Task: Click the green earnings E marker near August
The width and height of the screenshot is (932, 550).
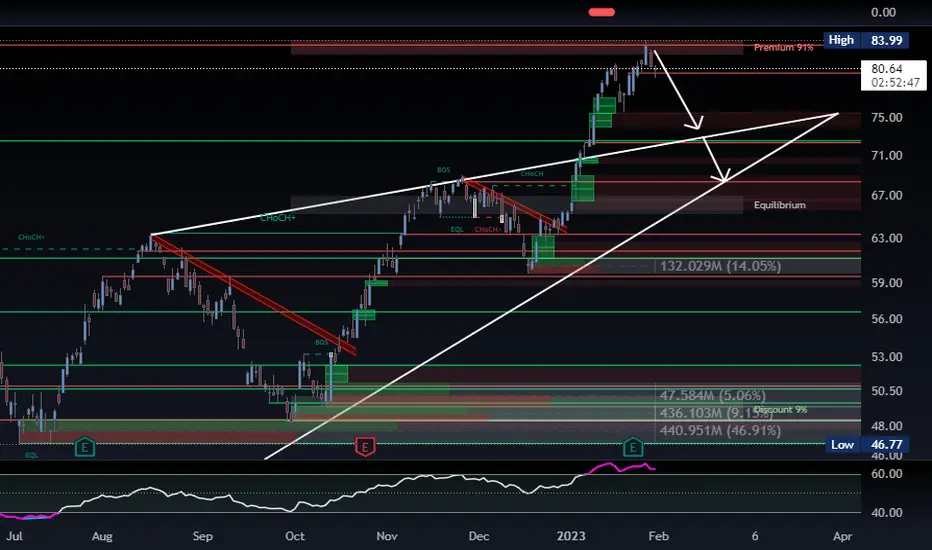Action: (85, 447)
